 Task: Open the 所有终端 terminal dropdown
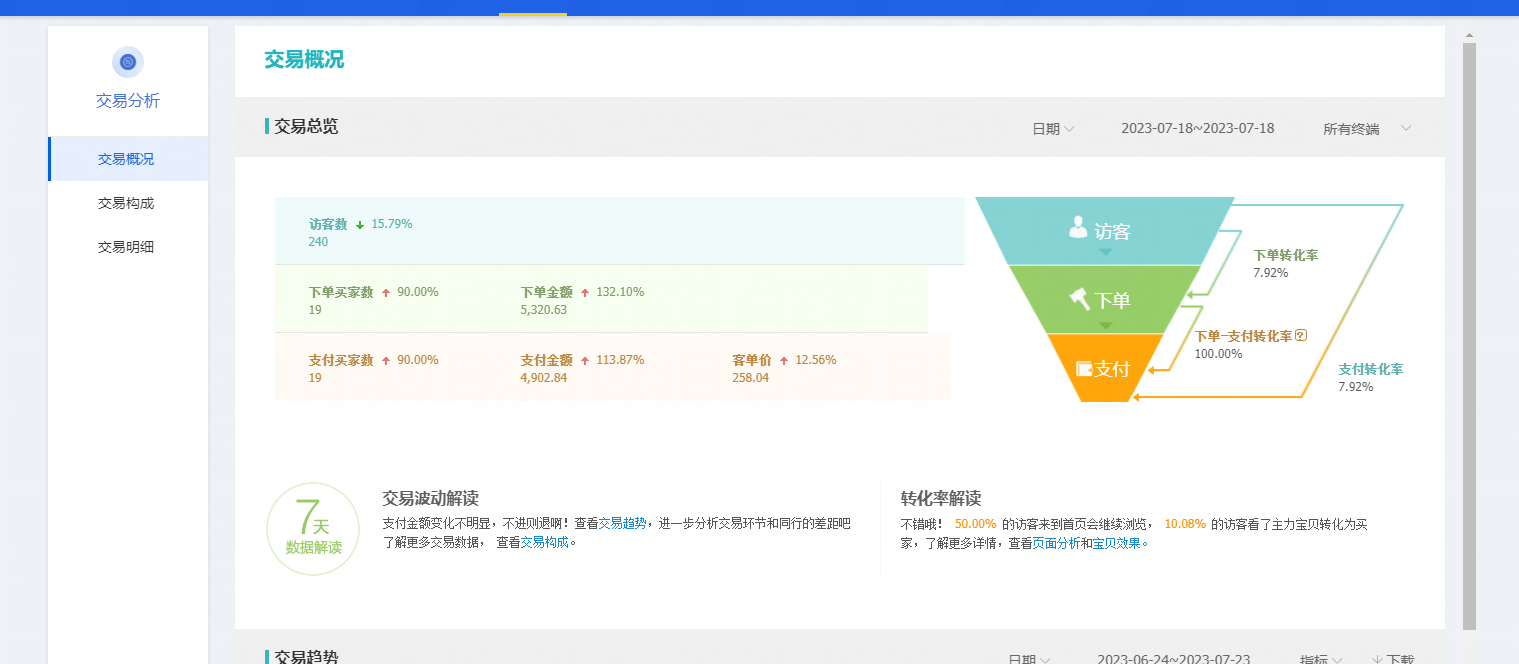click(x=1366, y=128)
